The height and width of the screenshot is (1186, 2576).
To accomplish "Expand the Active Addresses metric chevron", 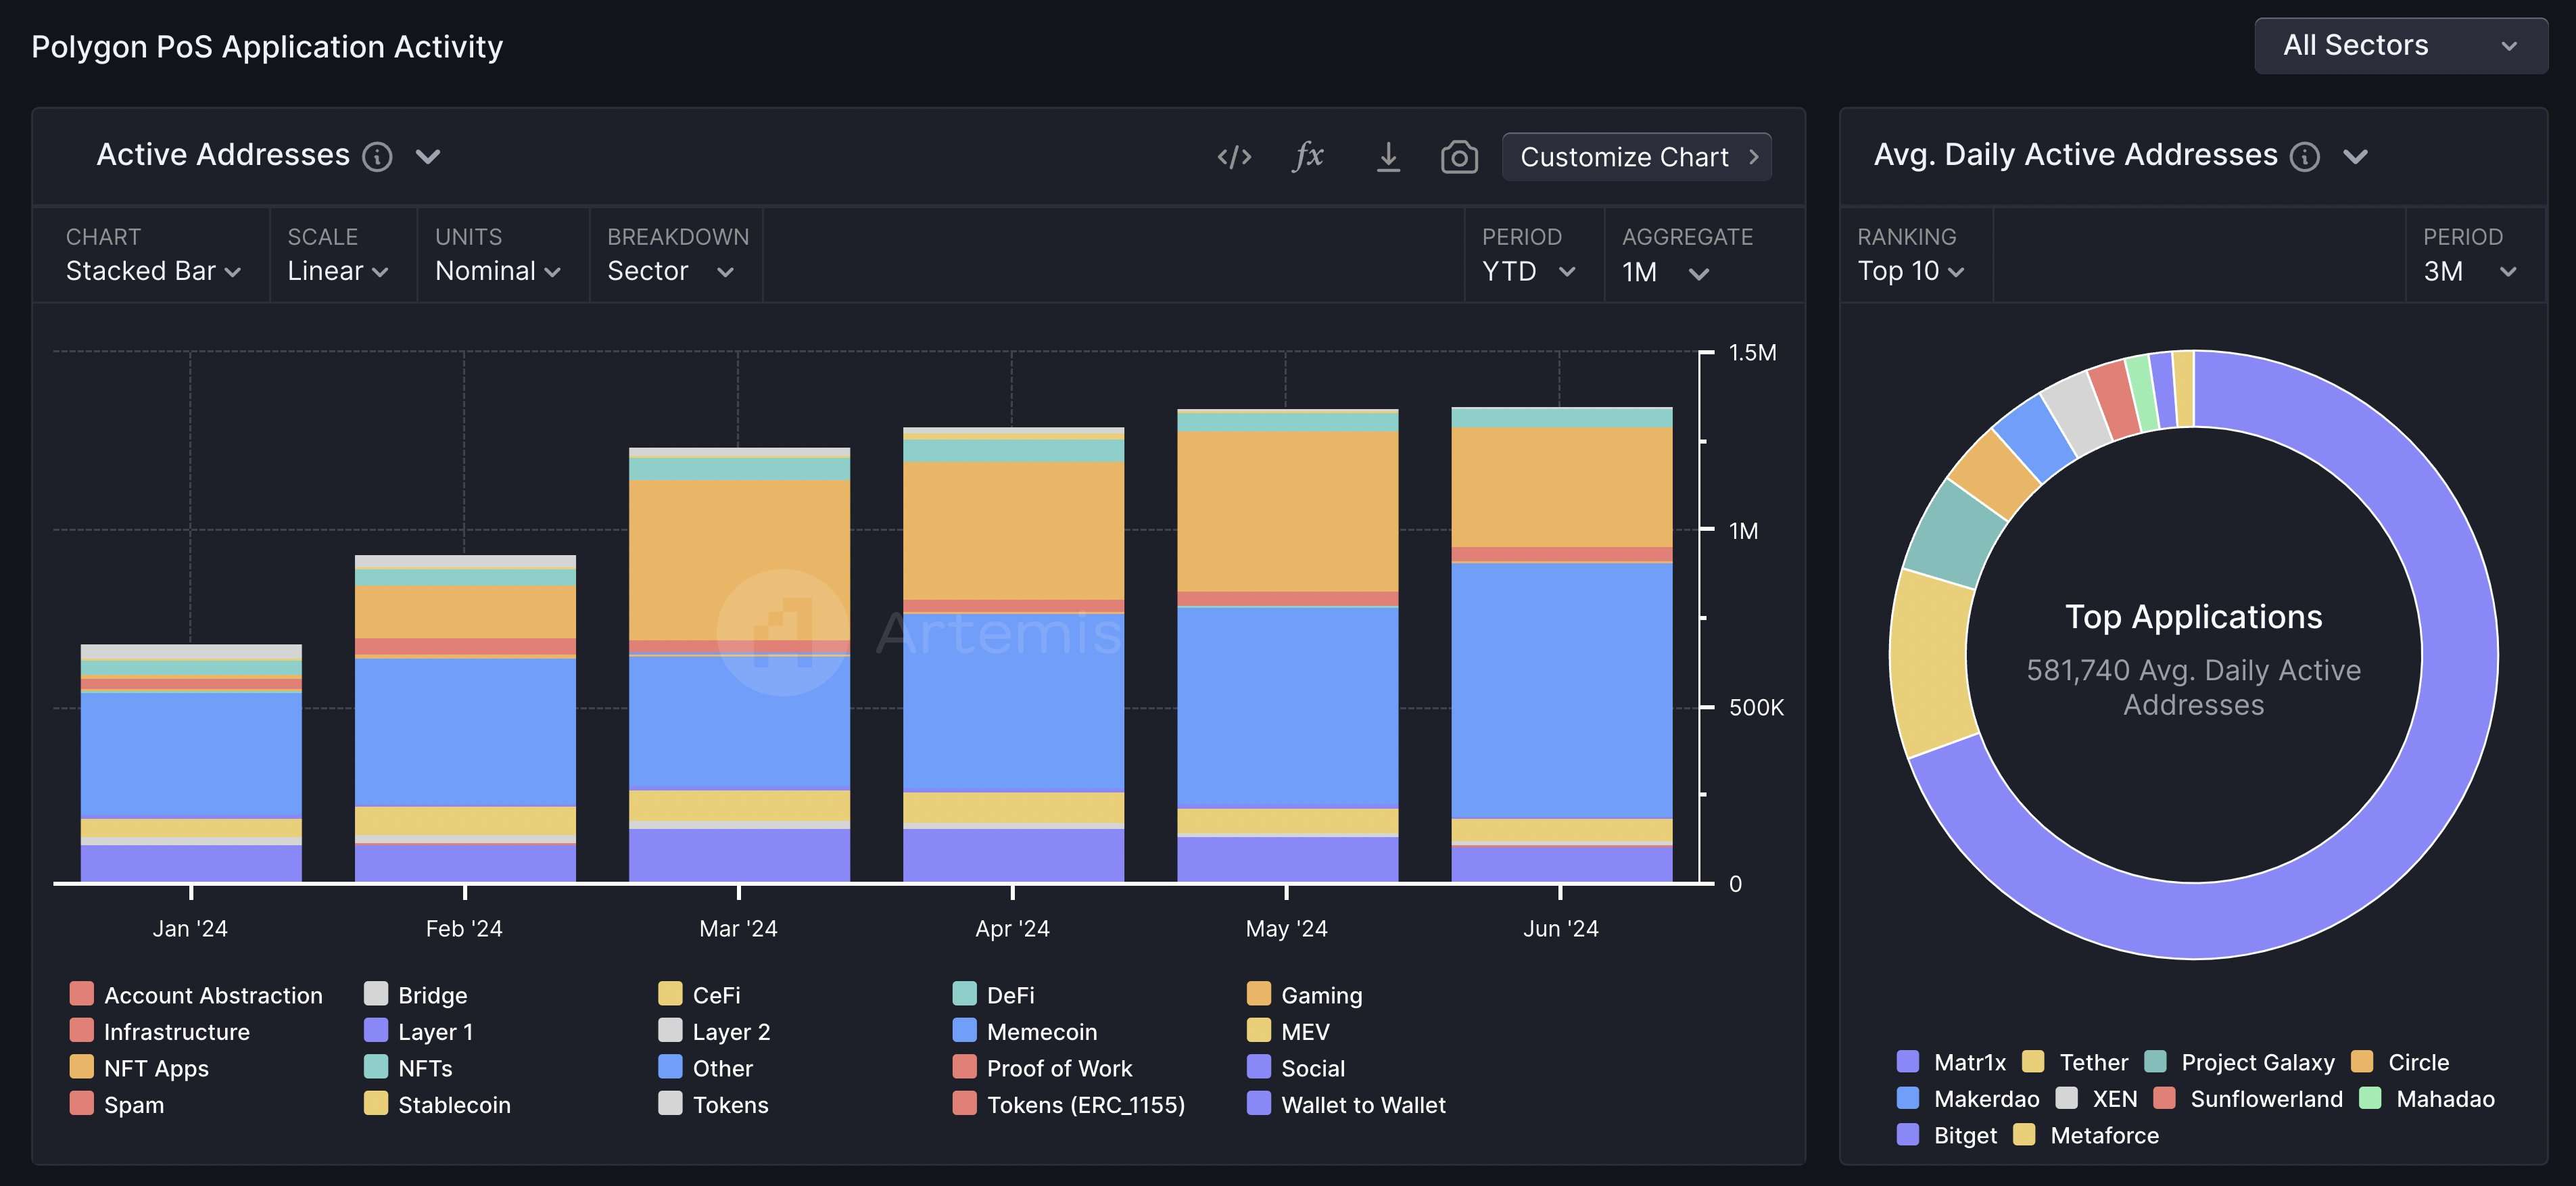I will [x=428, y=157].
